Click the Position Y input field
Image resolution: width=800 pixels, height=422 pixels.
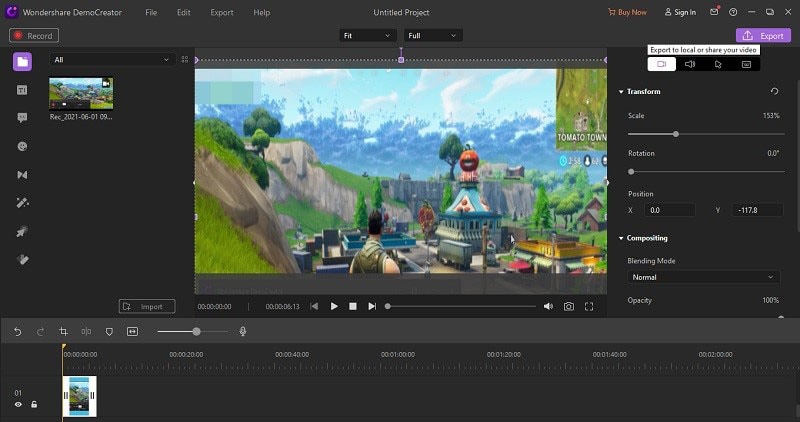(x=757, y=210)
